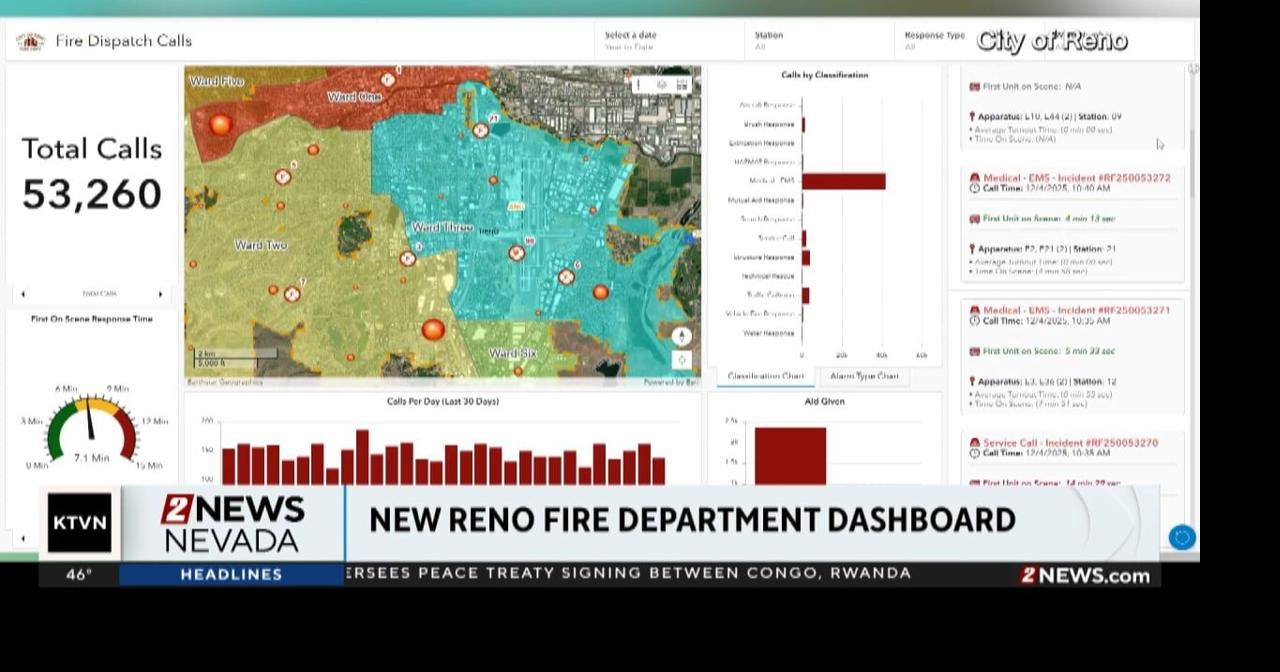Click Apparatus E3, E36 station 12 text
Image resolution: width=1280 pixels, height=672 pixels.
(x=1047, y=382)
